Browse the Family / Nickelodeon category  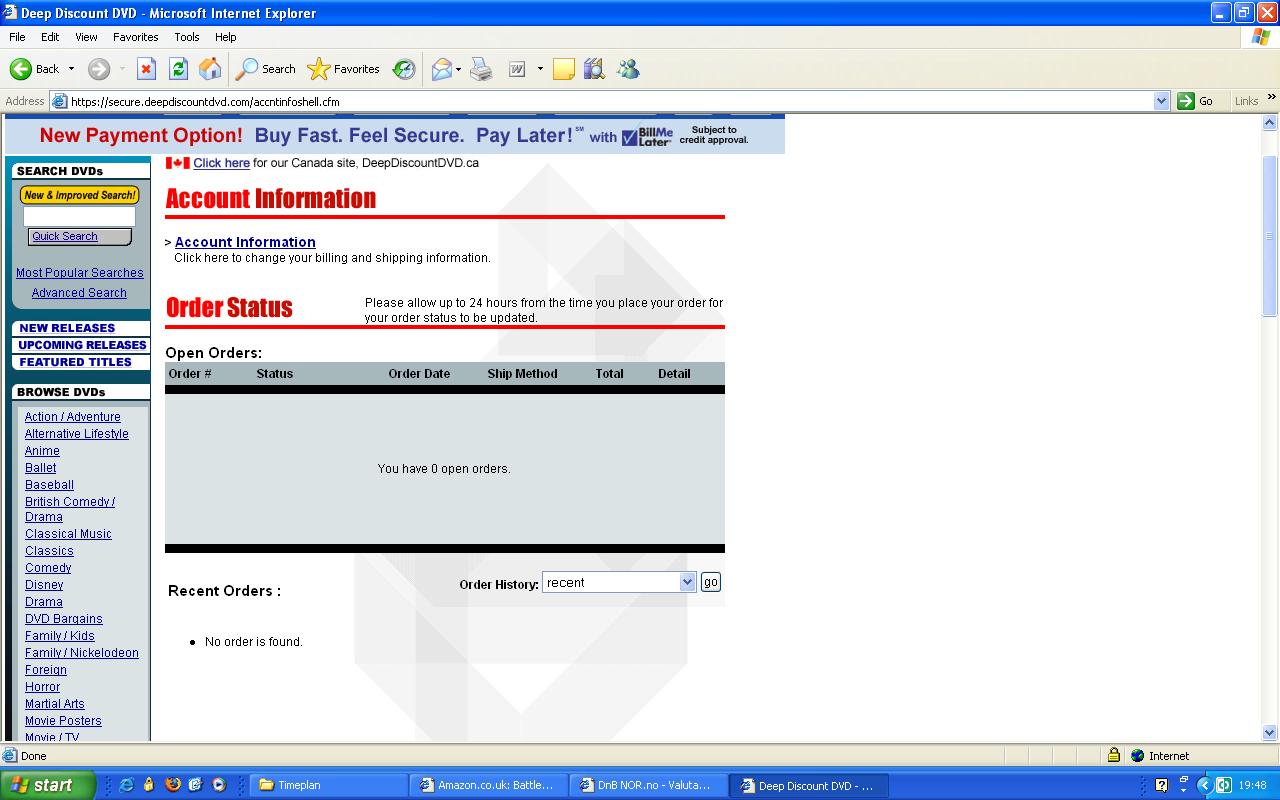(82, 653)
